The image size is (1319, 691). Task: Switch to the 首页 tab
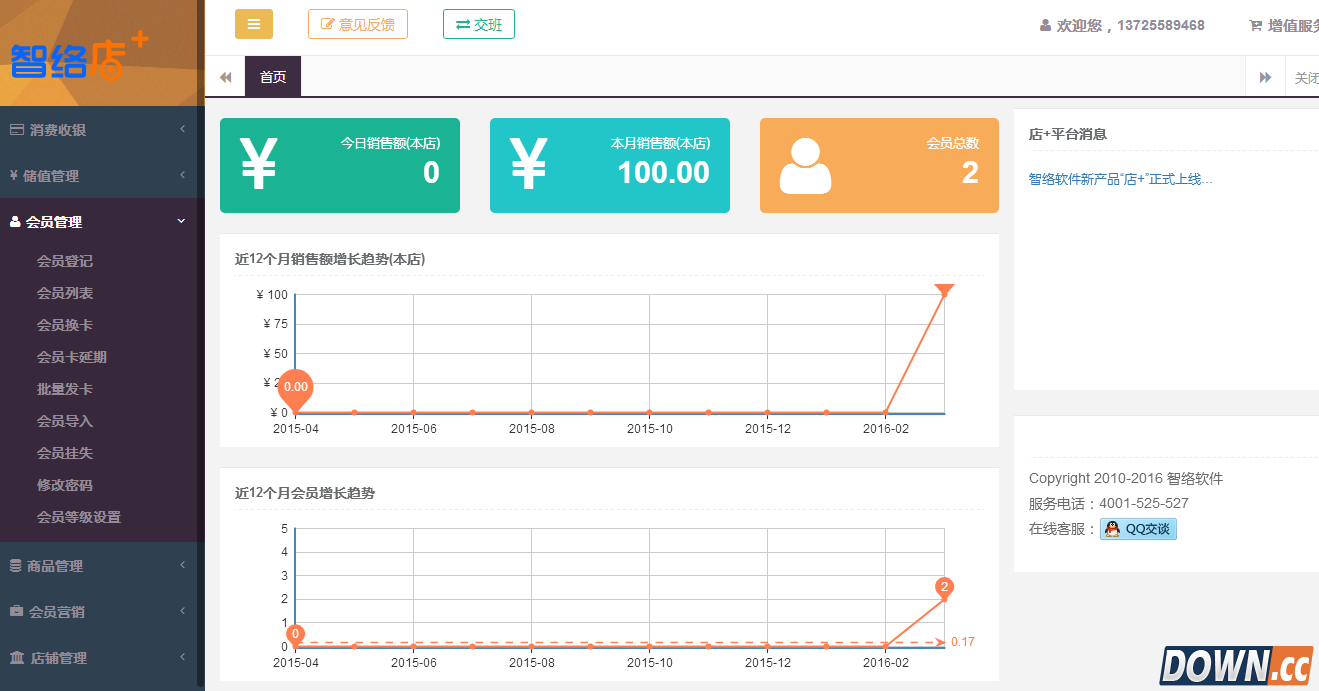tap(272, 76)
